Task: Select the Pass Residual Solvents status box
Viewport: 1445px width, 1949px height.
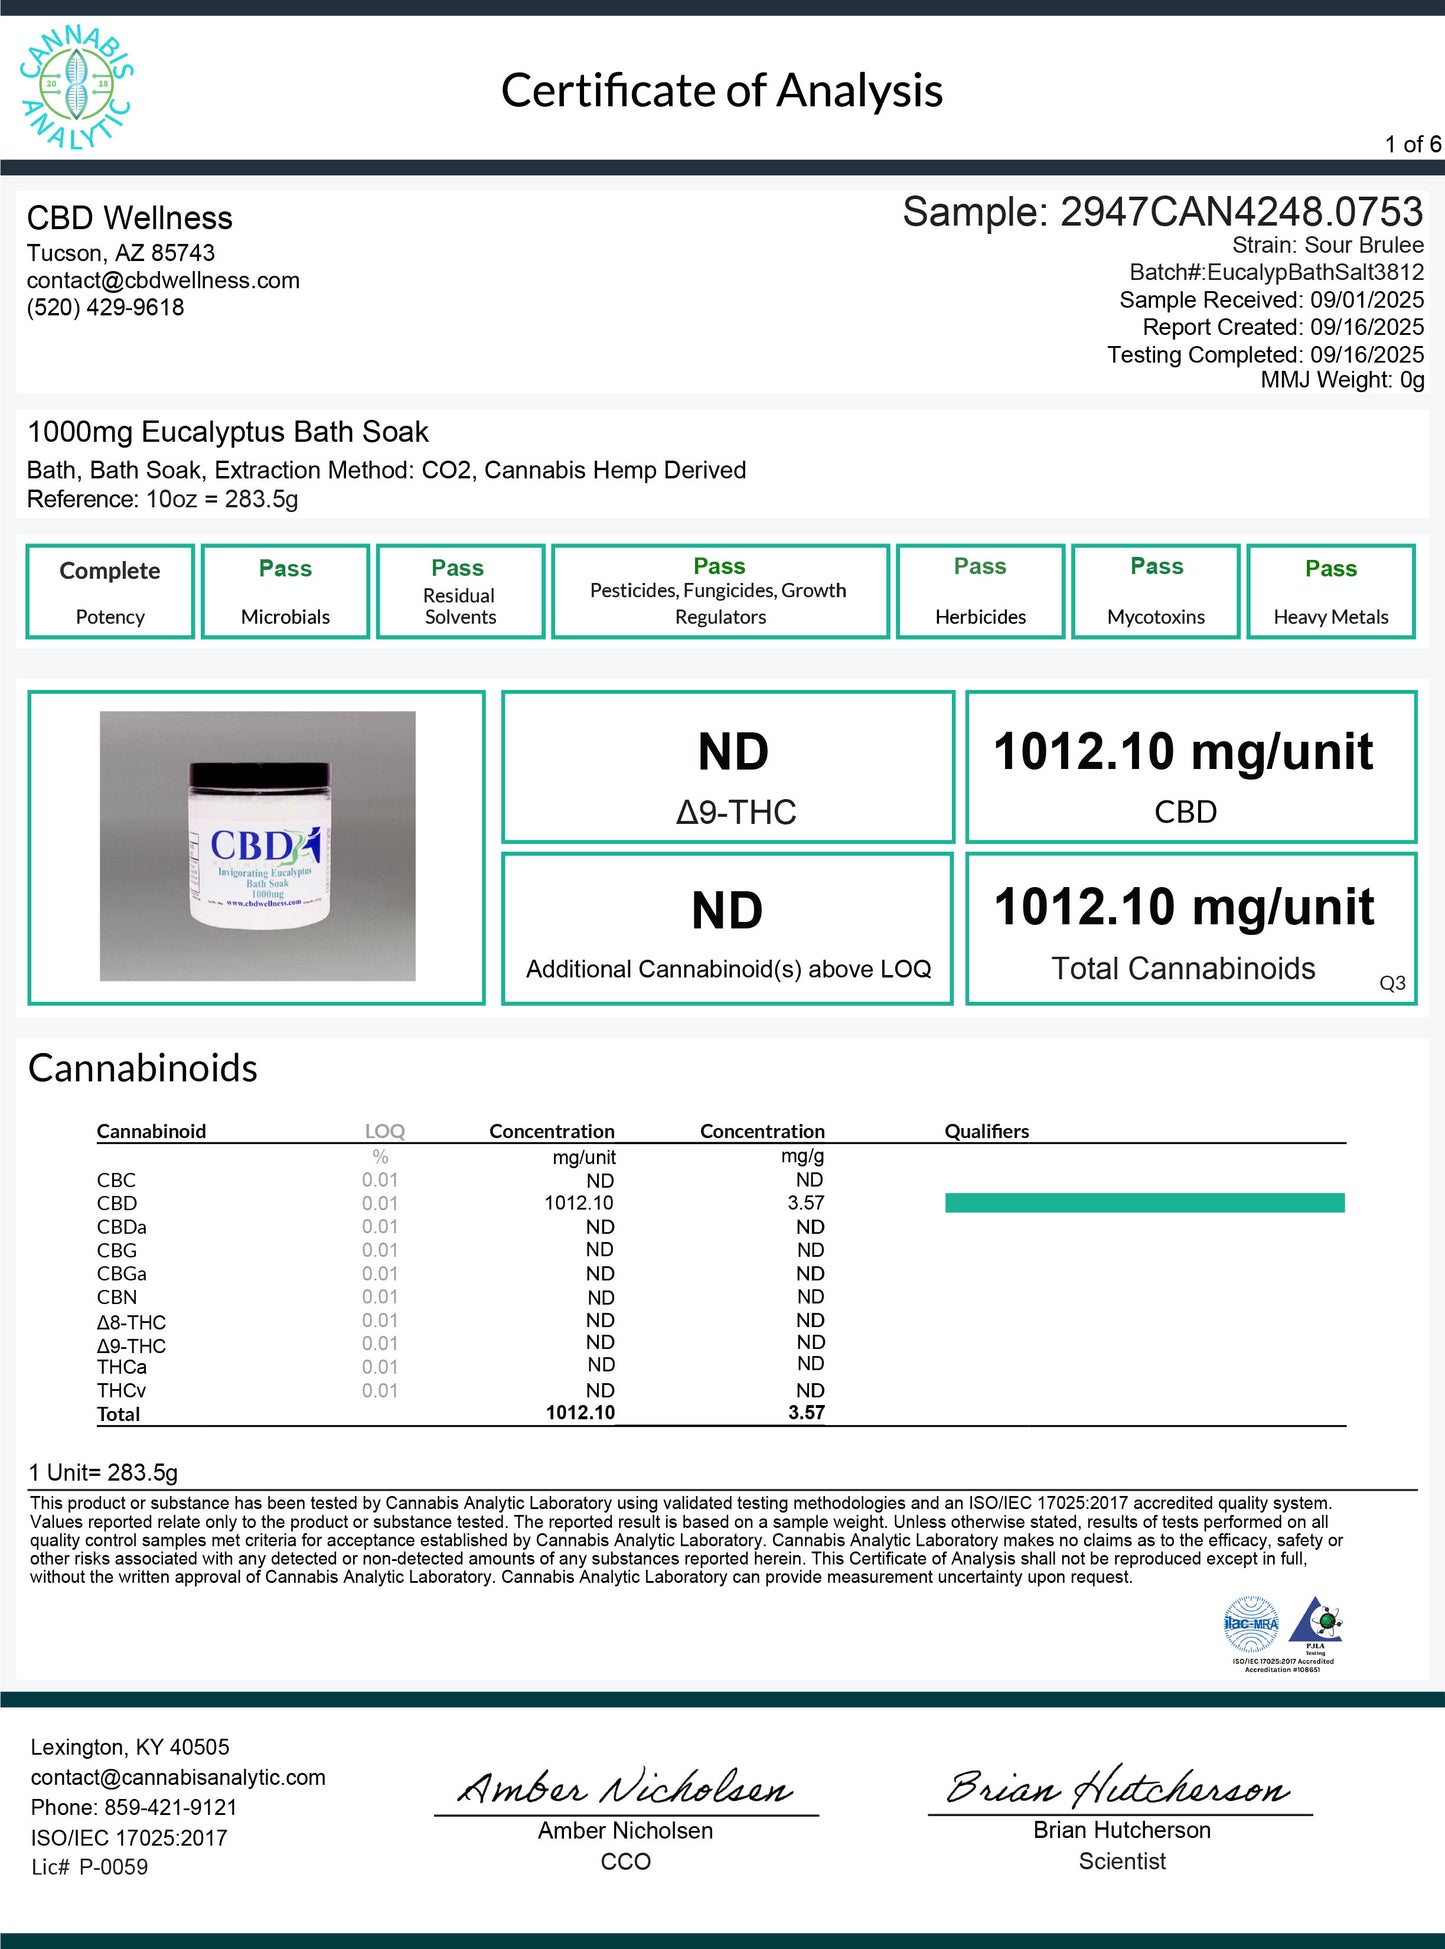Action: tap(461, 591)
